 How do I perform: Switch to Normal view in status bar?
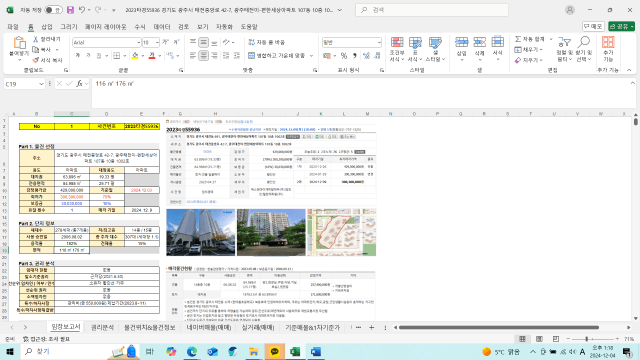pyautogui.click(x=522, y=339)
